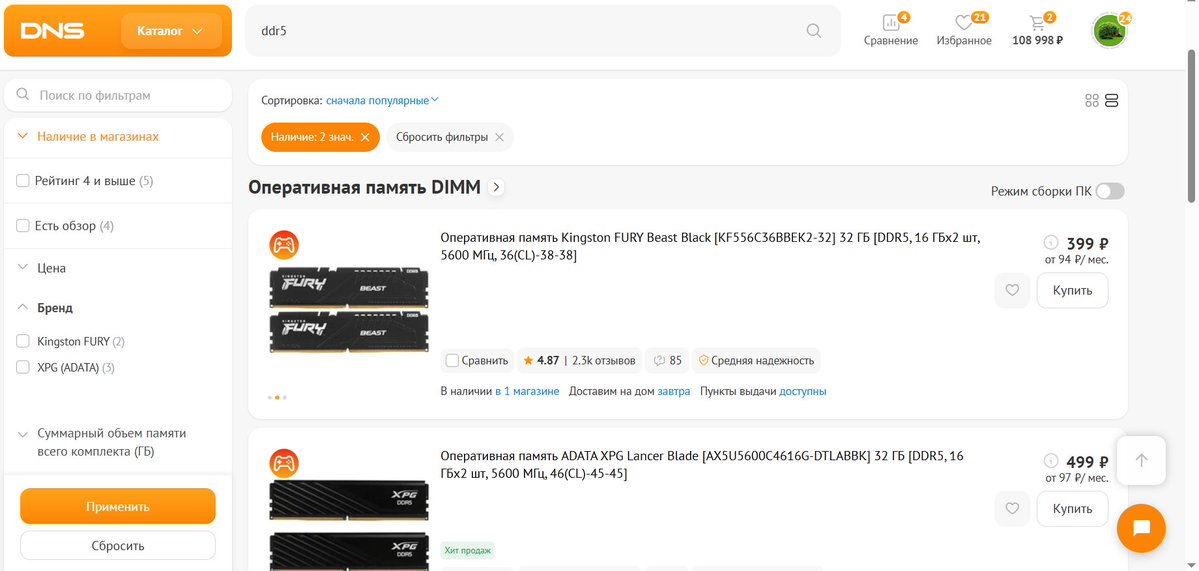Screen dimensions: 1199x571
Task: Open Kingston FURY Beast Black product title
Action: tap(710, 247)
